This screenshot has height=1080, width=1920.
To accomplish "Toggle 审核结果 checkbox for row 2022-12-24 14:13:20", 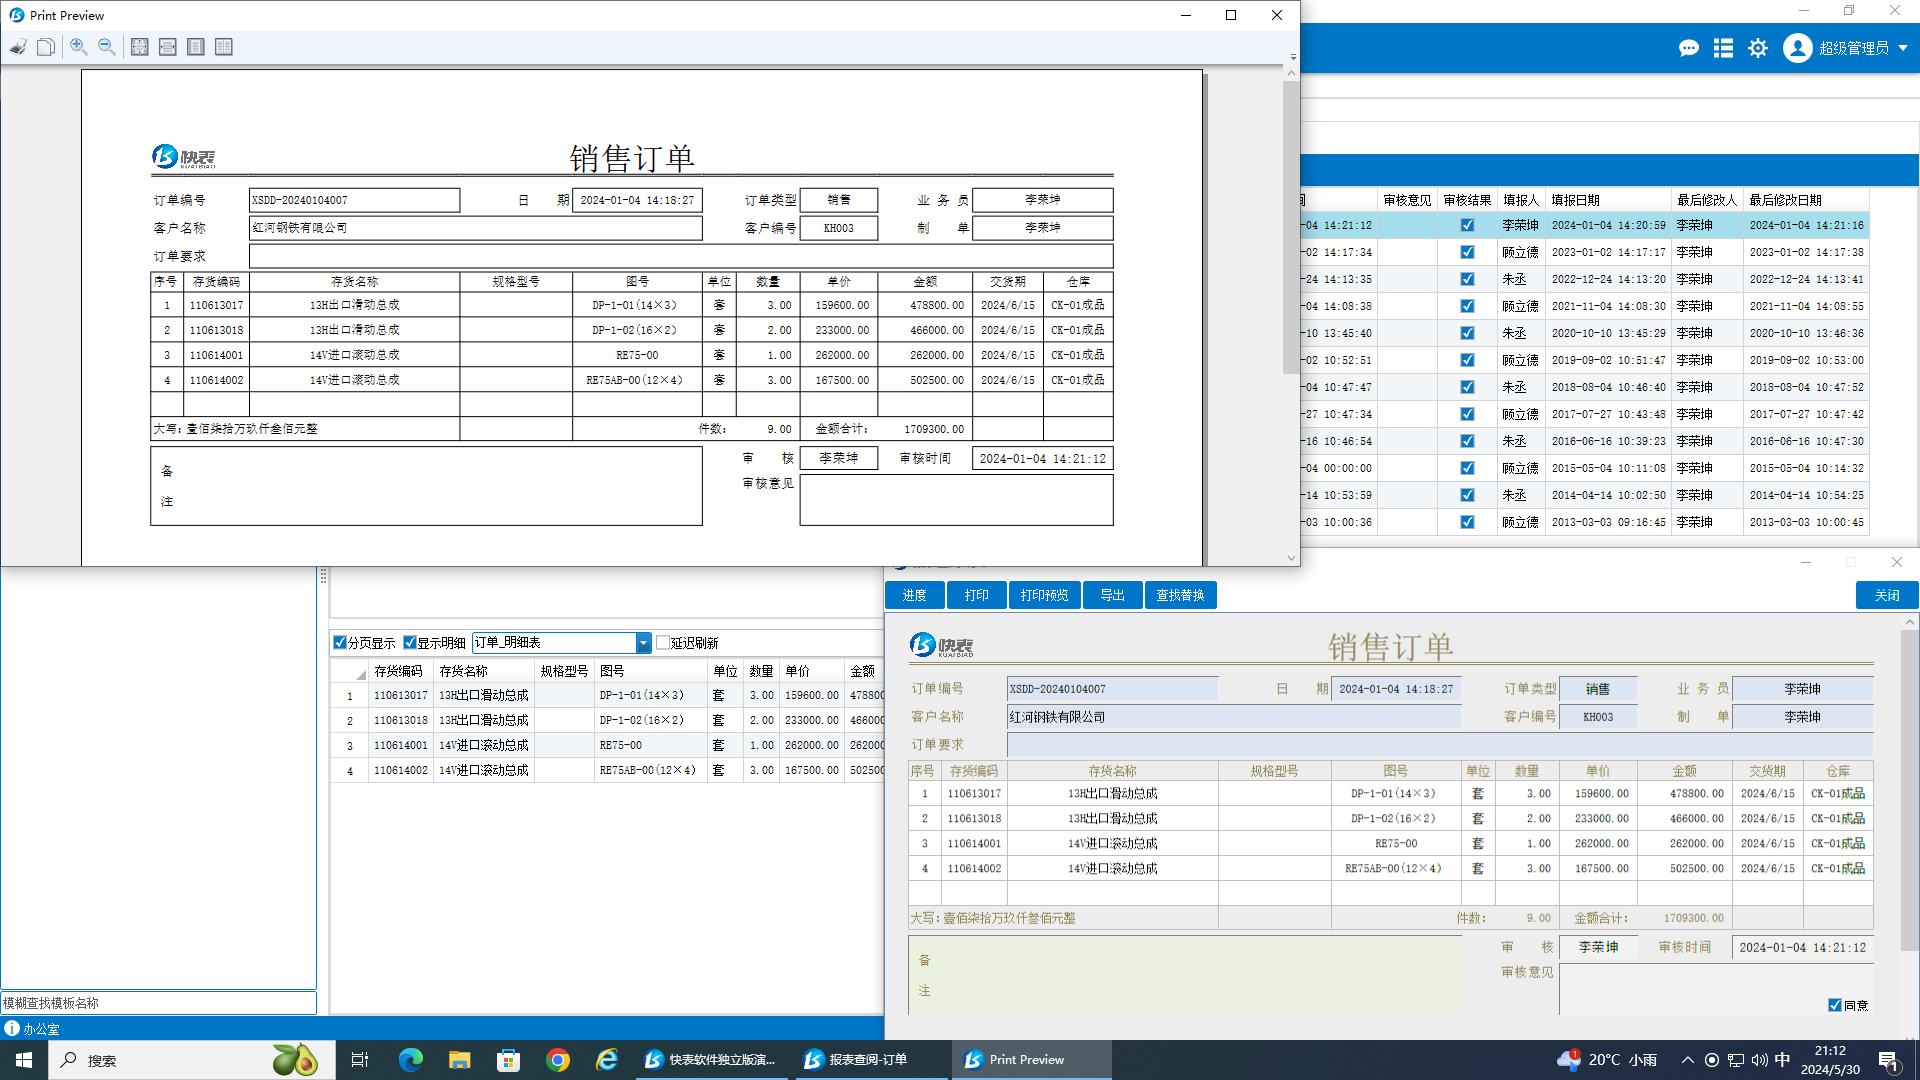I will point(1467,279).
